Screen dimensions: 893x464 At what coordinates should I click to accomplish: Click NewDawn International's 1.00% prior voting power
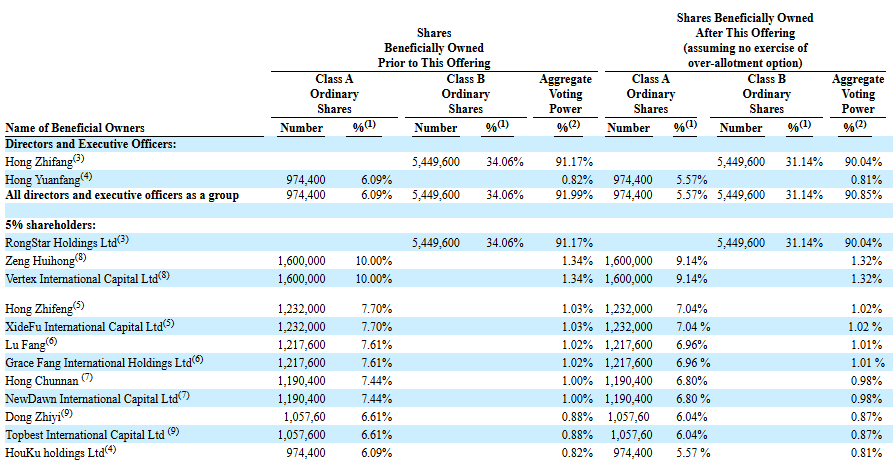click(577, 399)
